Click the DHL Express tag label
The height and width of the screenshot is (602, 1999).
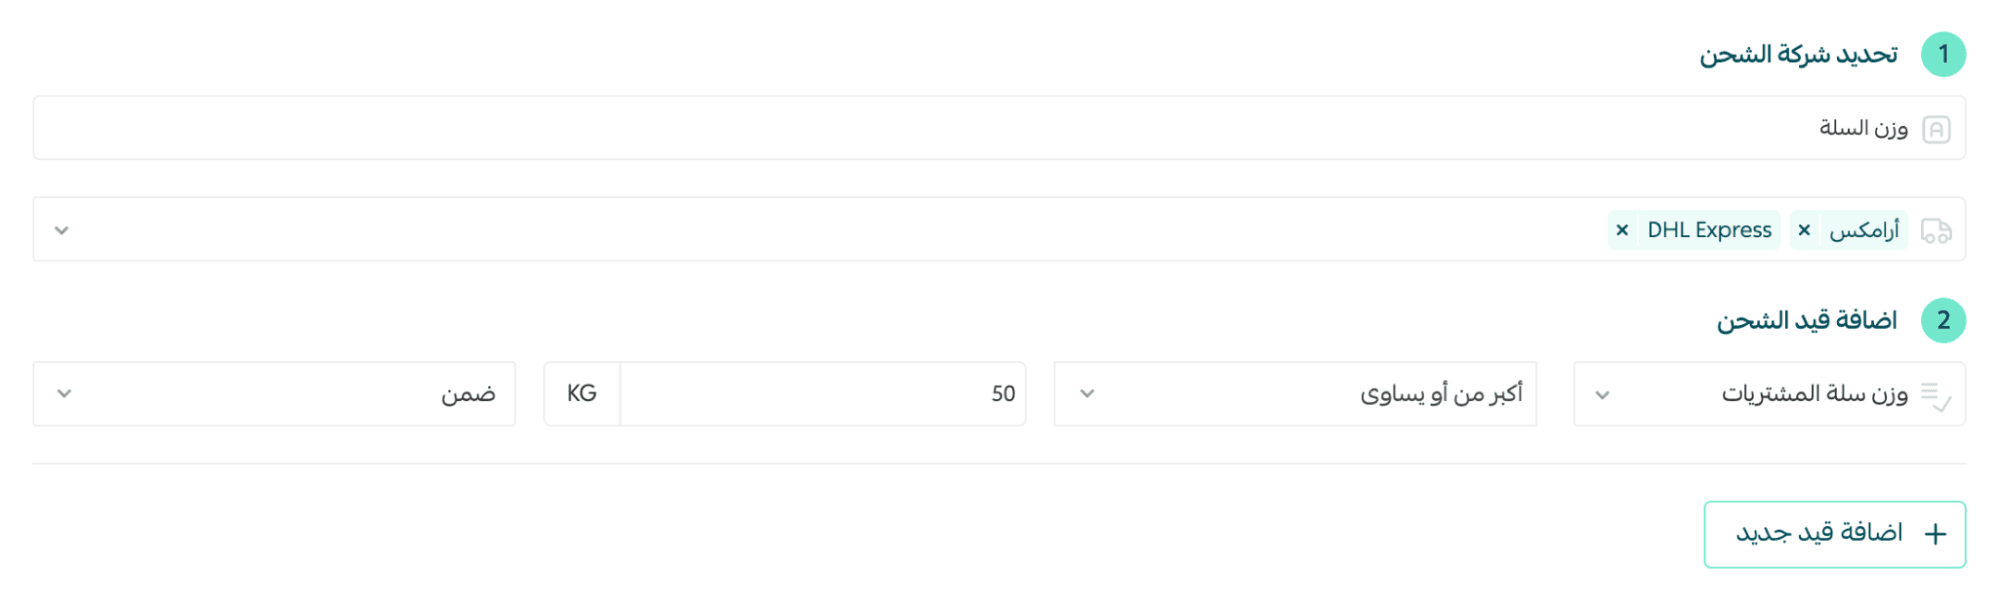click(1709, 230)
